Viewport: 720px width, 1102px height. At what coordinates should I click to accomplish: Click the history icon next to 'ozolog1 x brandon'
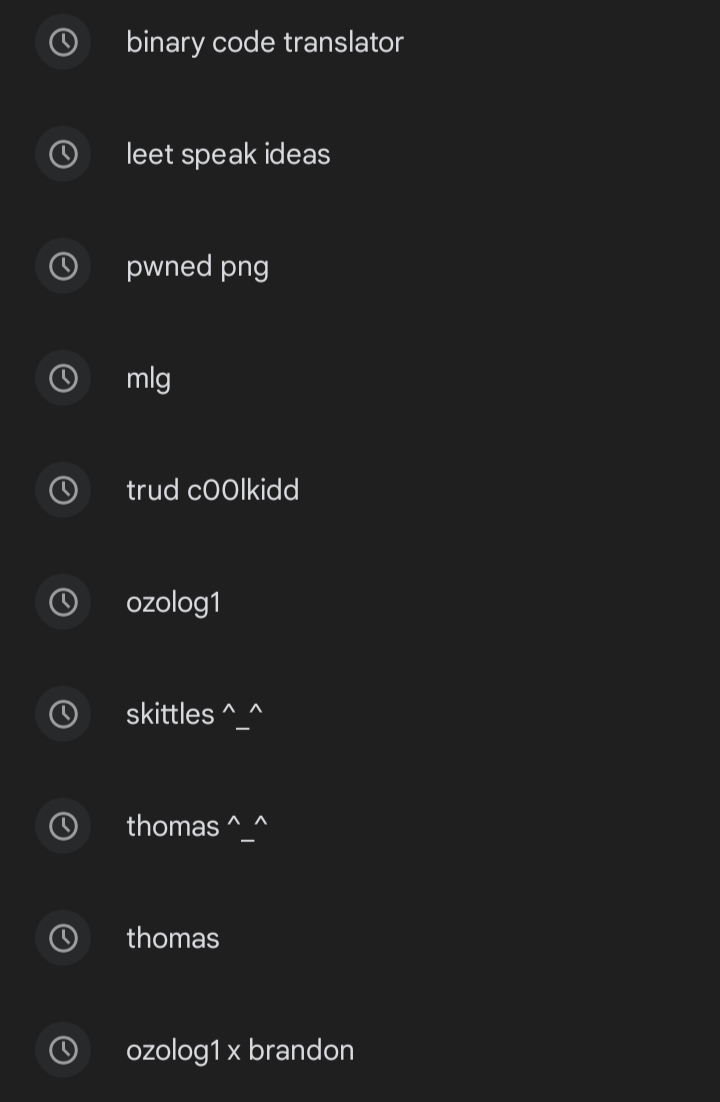pos(63,1050)
